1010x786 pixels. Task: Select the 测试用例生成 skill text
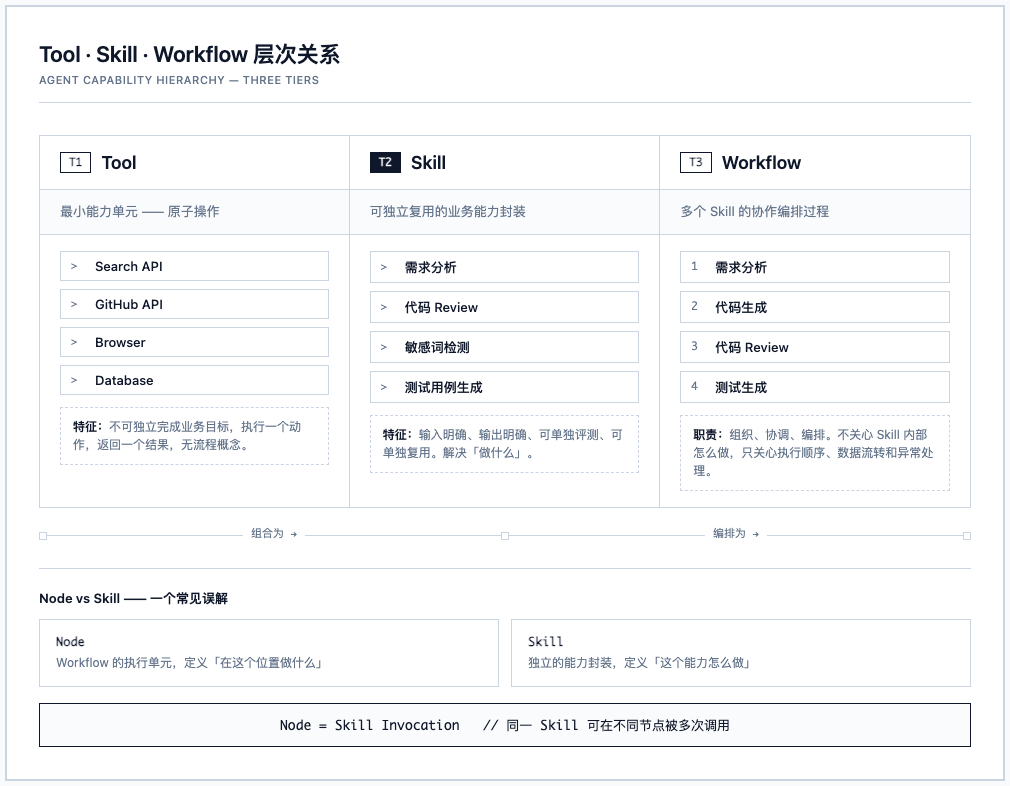[443, 387]
